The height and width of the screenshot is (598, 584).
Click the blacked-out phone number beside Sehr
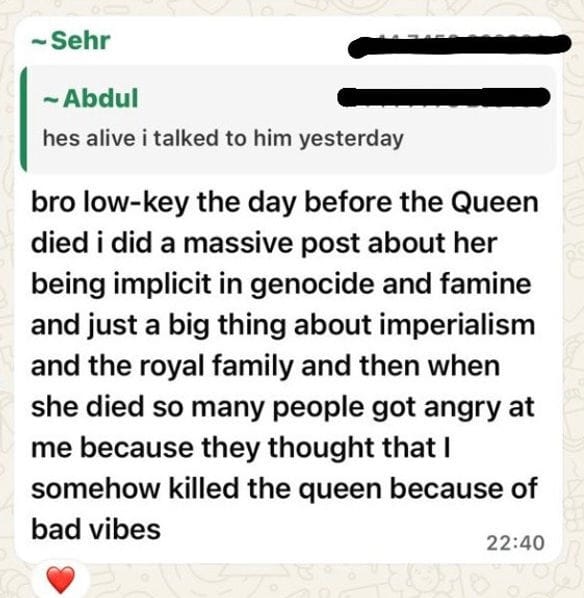click(x=459, y=45)
